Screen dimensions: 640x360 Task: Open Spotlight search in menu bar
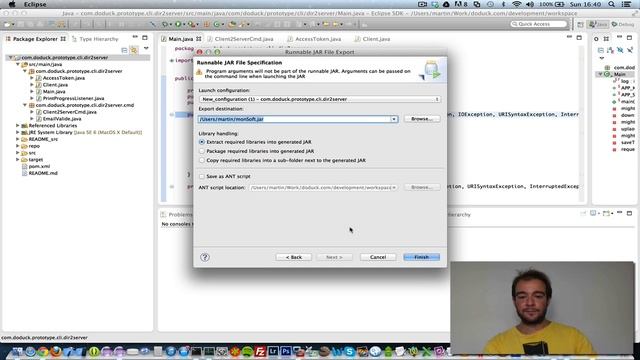[611, 4]
